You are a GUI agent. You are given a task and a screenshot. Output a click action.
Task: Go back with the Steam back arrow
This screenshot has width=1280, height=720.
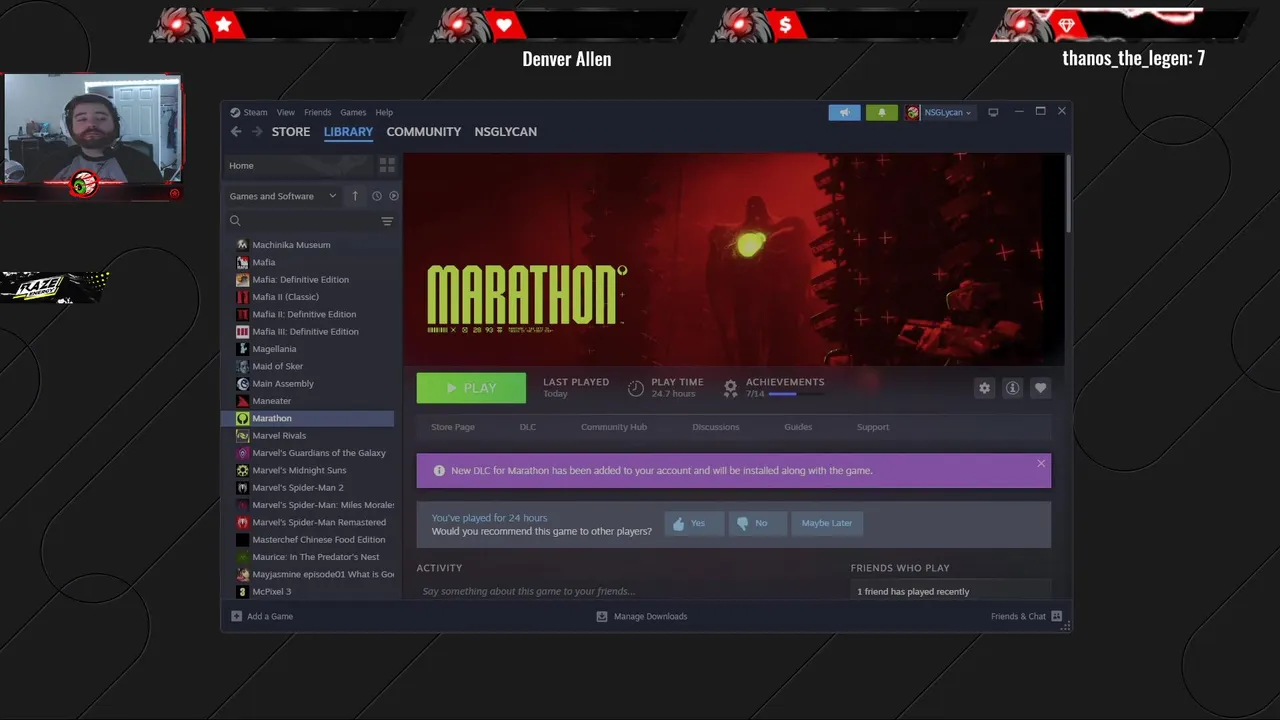[x=236, y=132]
